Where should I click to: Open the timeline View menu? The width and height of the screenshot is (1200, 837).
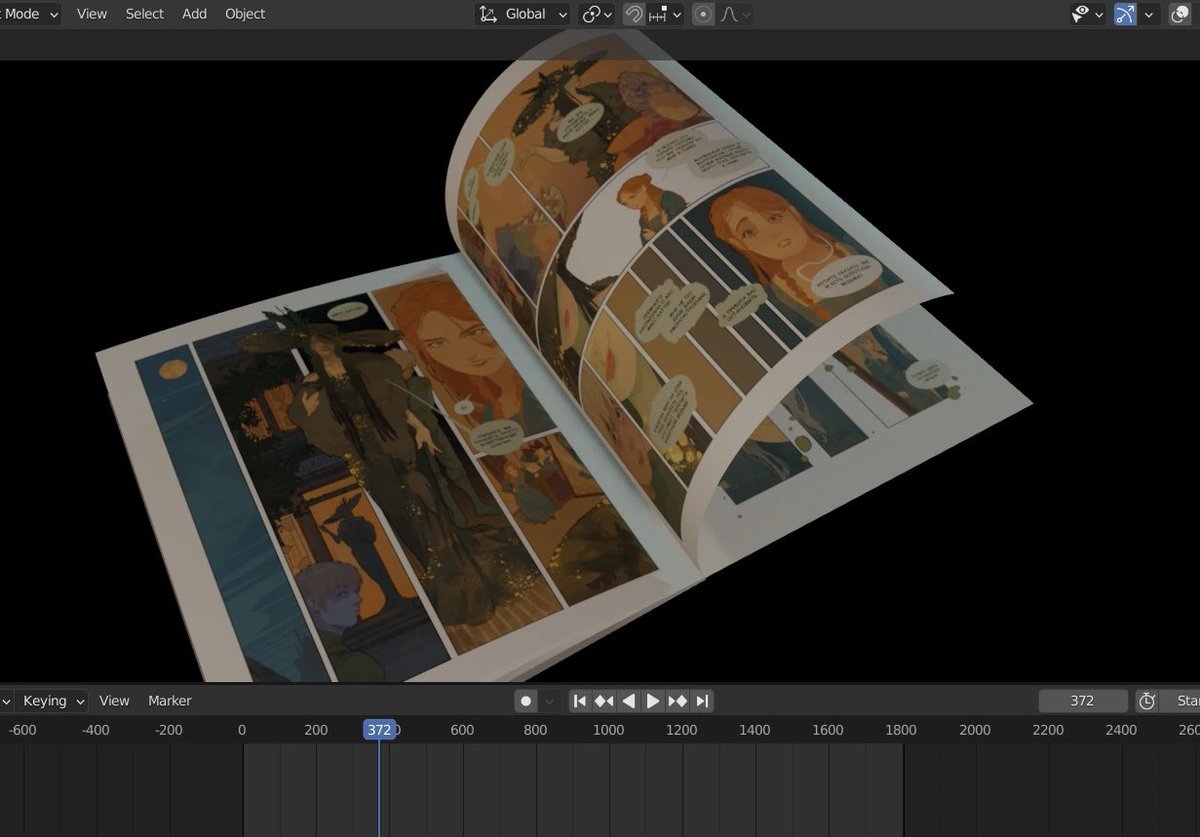[x=114, y=701]
